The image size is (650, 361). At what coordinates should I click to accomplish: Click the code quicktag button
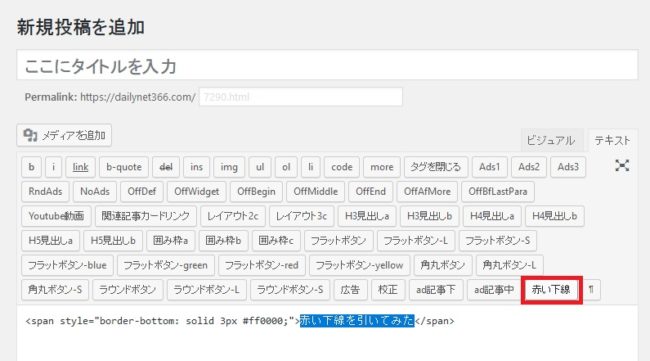(342, 167)
